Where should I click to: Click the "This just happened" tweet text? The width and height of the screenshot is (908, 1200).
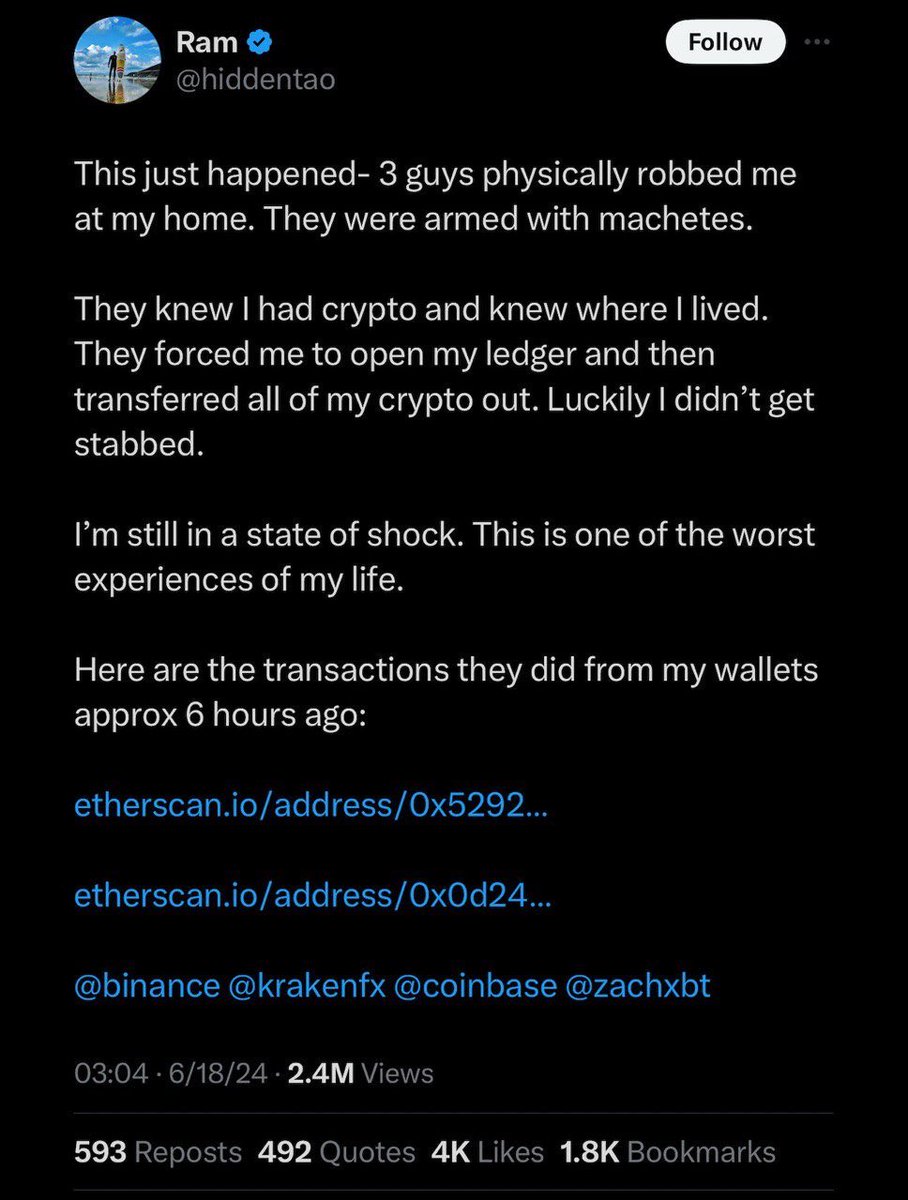pyautogui.click(x=435, y=197)
